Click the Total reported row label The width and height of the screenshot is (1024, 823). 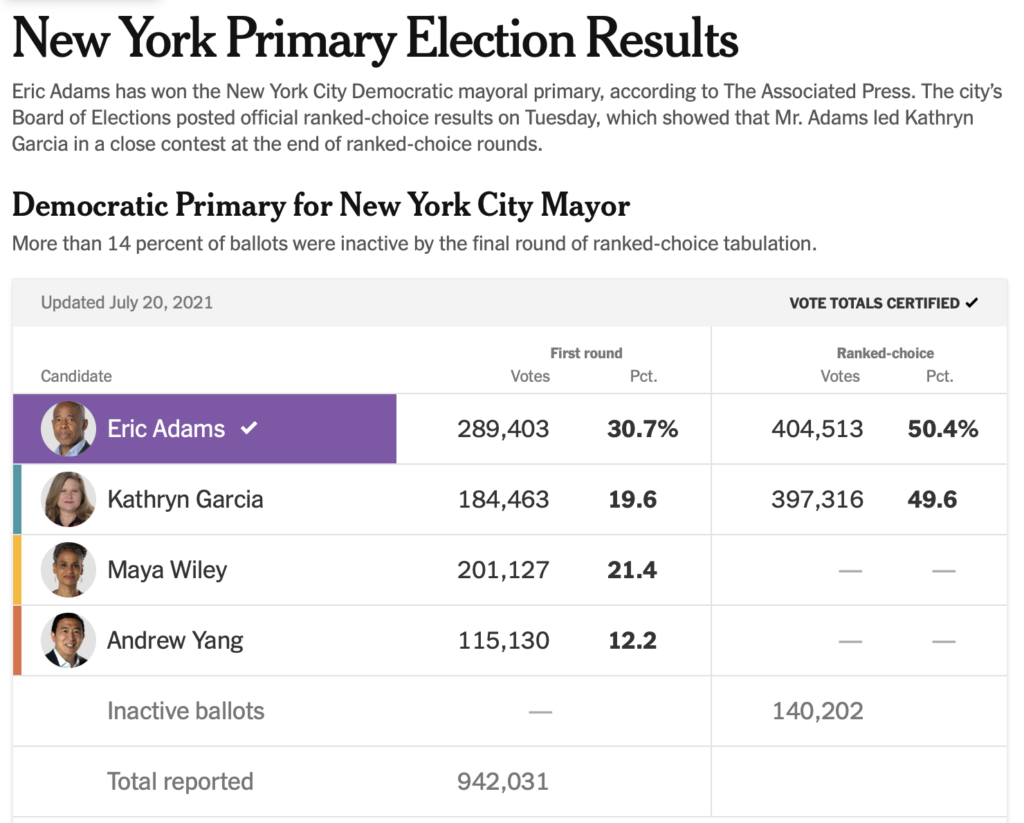(180, 781)
